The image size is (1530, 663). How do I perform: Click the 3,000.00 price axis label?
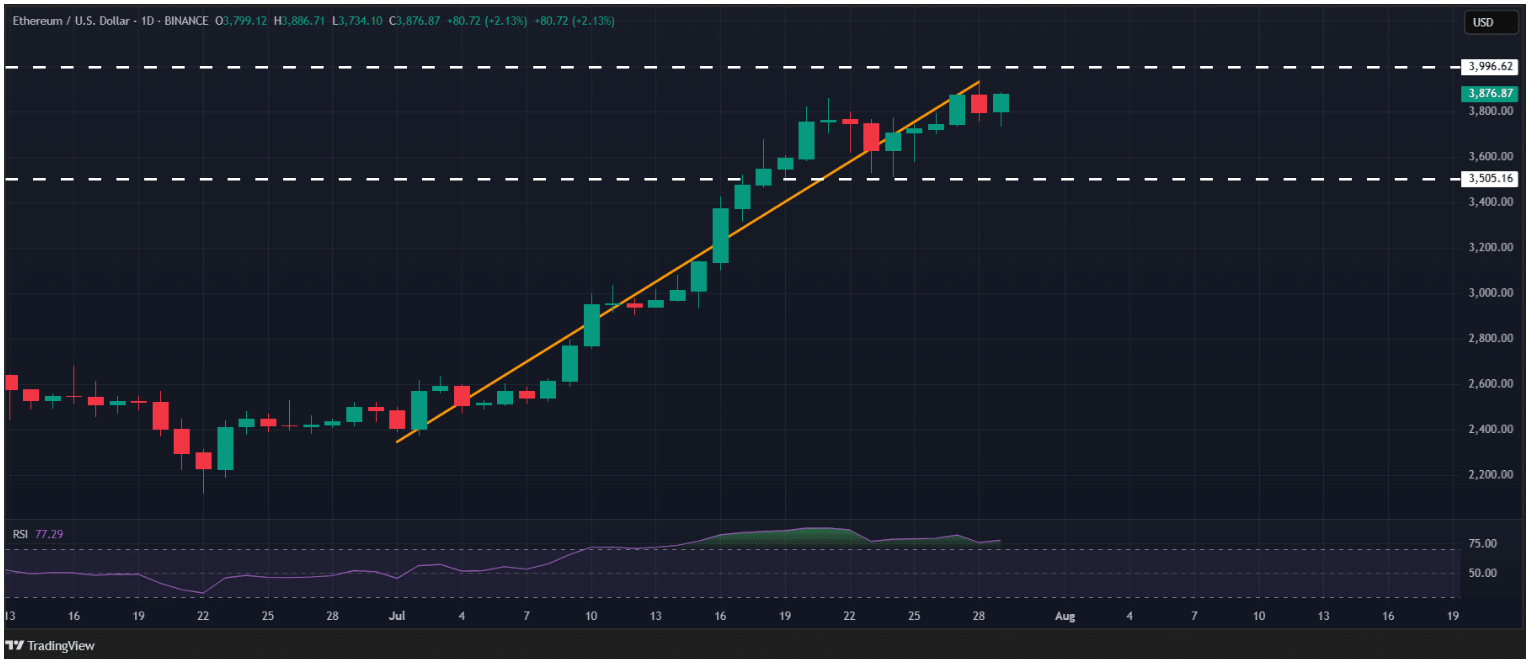point(1489,293)
